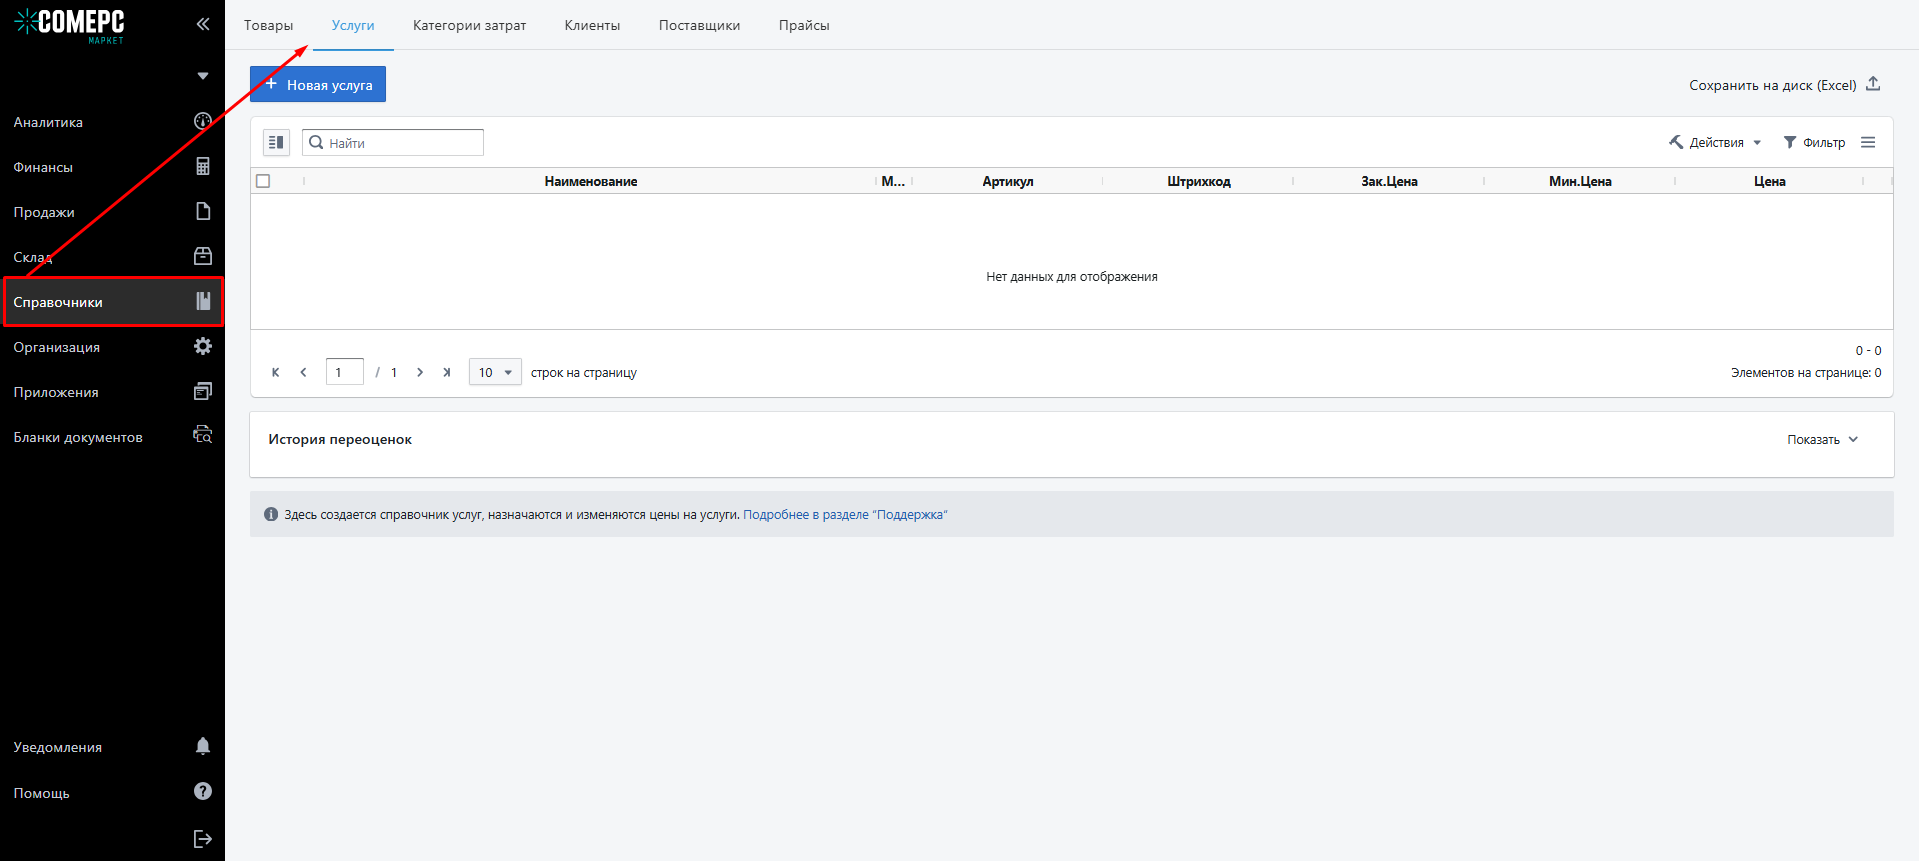The height and width of the screenshot is (861, 1919).
Task: Toggle the column panel view icon
Action: (276, 142)
